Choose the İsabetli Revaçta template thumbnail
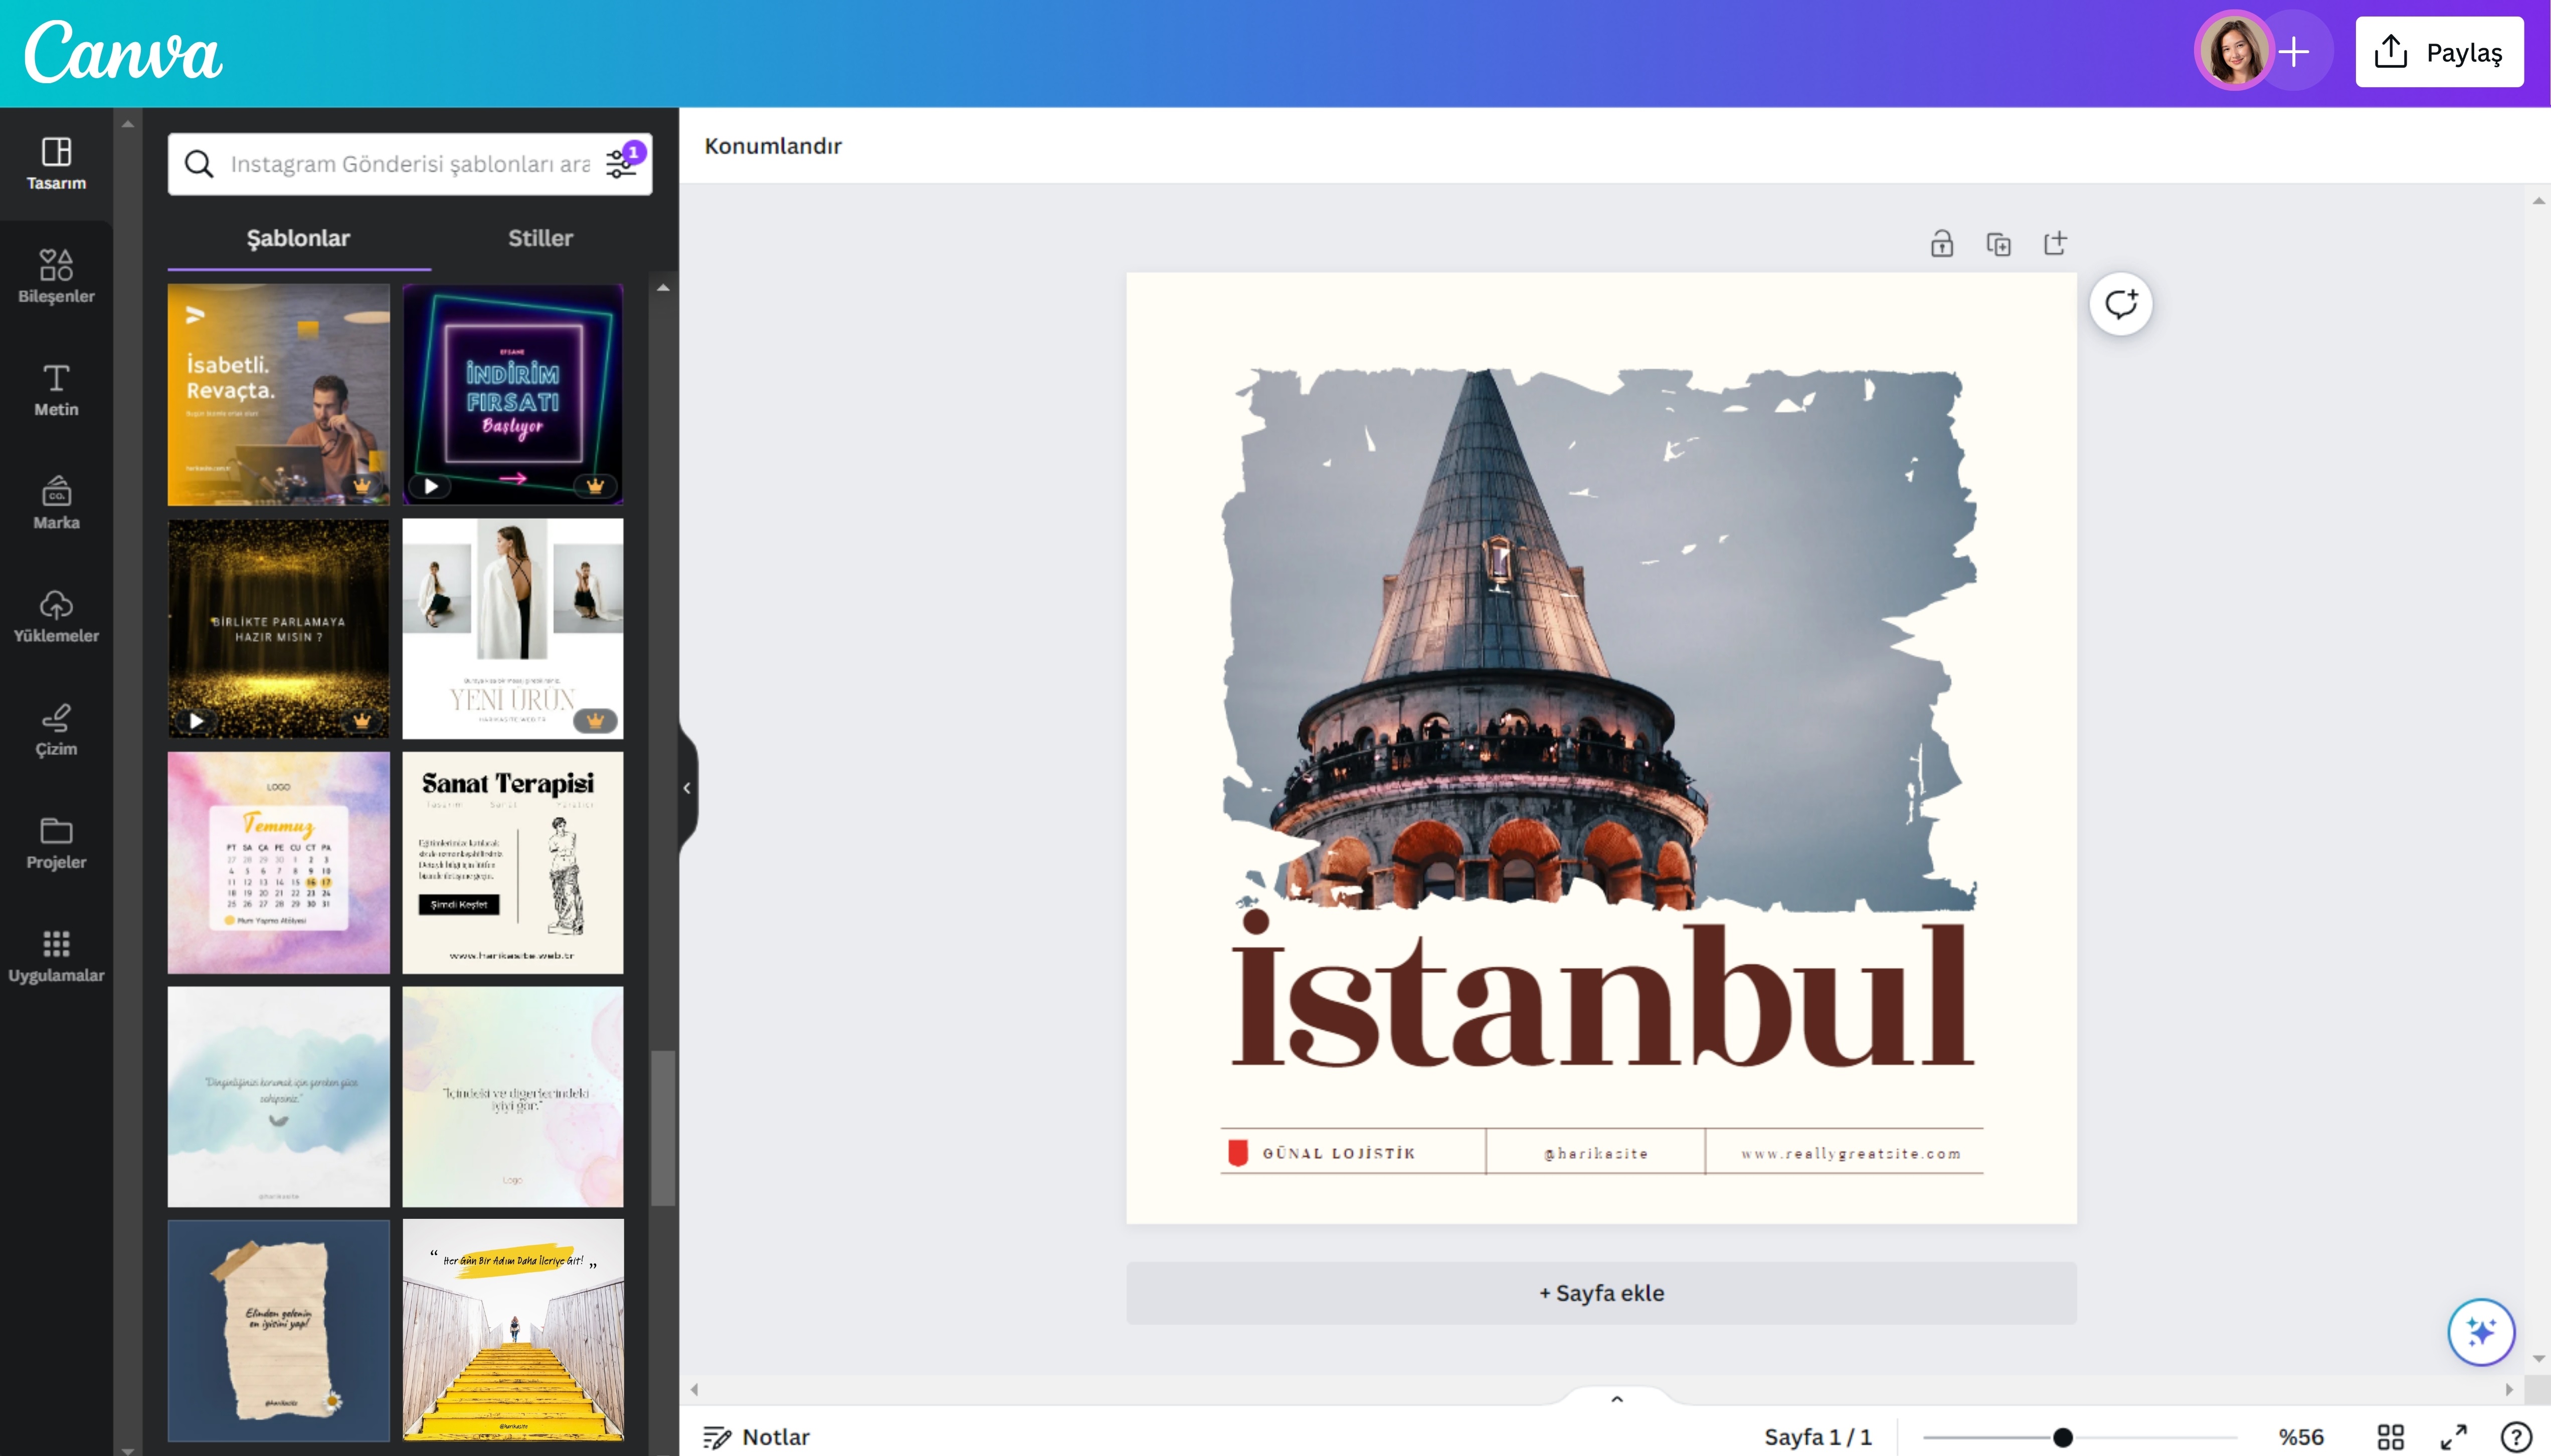The height and width of the screenshot is (1456, 2551). [278, 394]
